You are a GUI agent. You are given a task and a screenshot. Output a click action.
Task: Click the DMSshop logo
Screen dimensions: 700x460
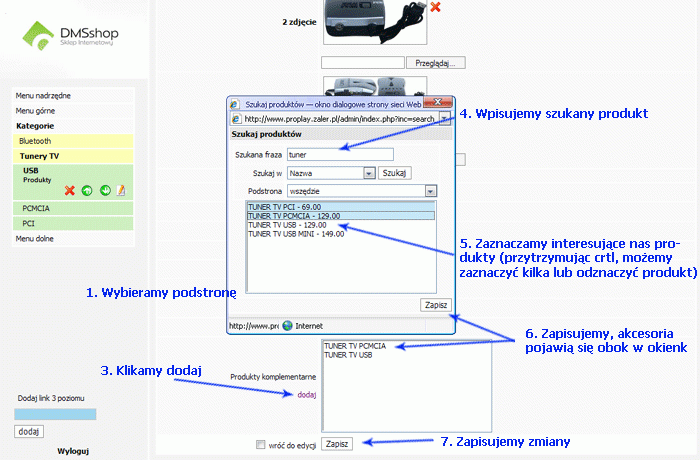70,36
